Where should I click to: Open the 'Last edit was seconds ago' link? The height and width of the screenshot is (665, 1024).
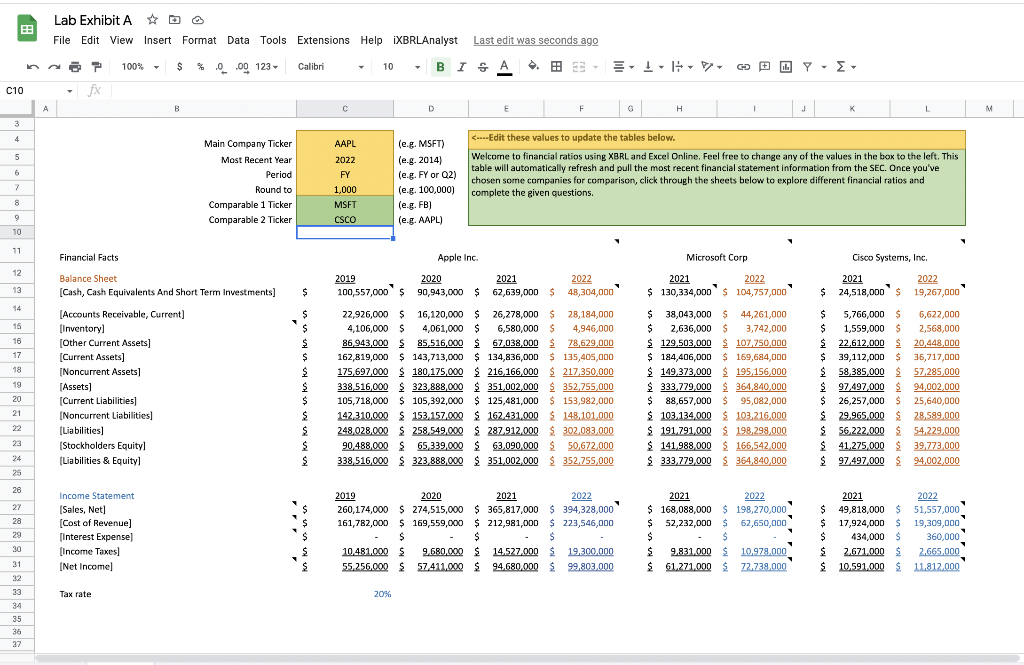click(536, 41)
